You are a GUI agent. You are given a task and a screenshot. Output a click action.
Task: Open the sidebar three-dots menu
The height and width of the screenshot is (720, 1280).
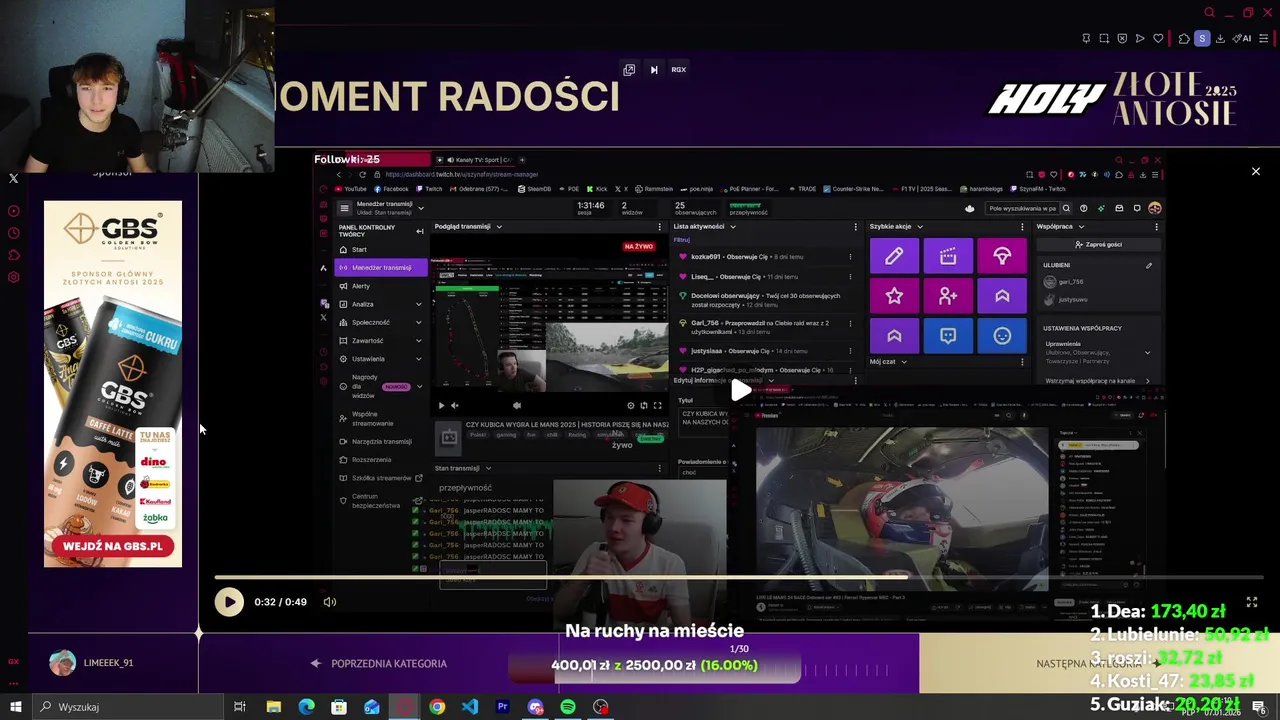(x=13, y=682)
